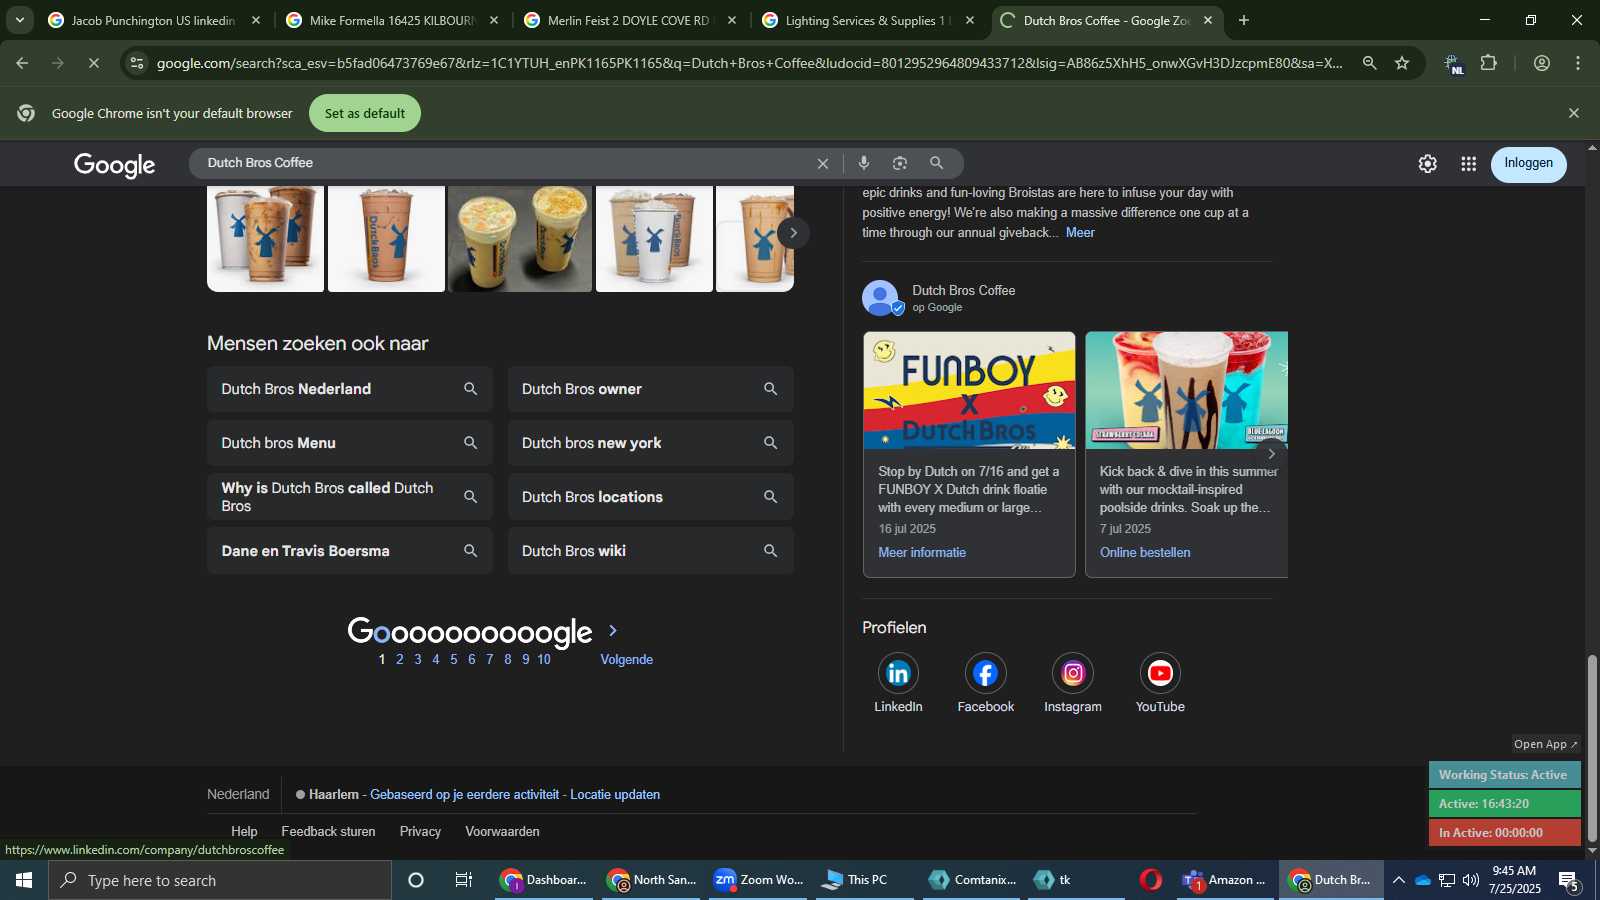Click Locatie updaten link

[615, 795]
